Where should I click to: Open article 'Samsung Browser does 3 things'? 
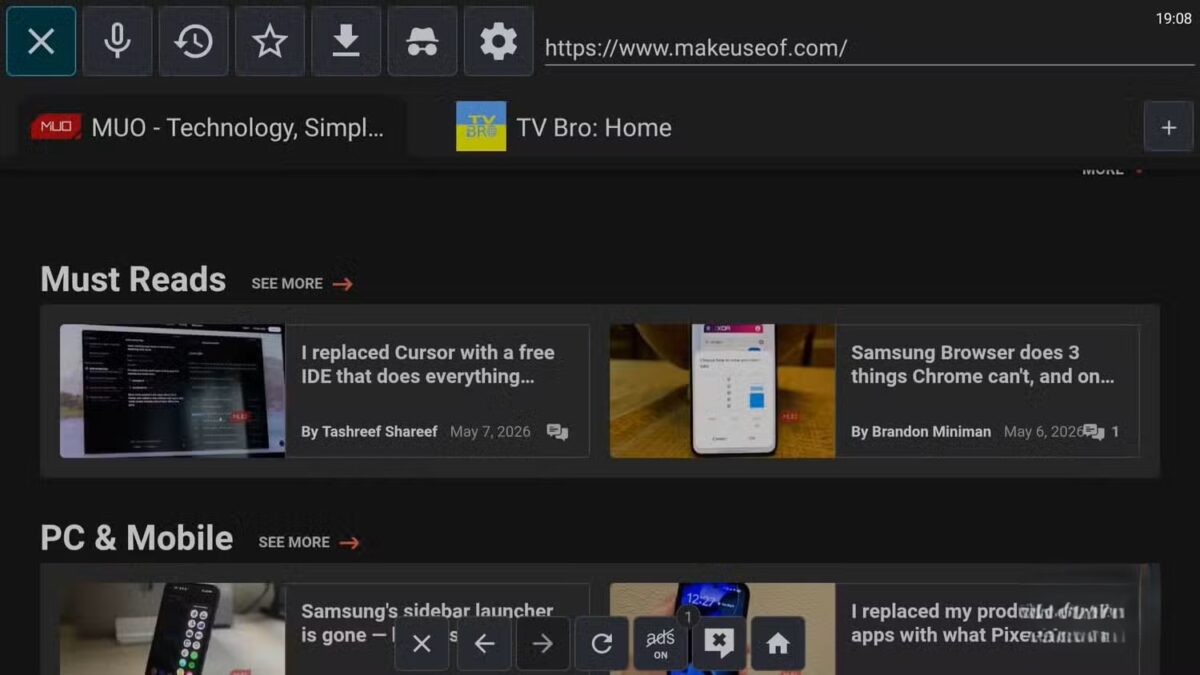983,365
